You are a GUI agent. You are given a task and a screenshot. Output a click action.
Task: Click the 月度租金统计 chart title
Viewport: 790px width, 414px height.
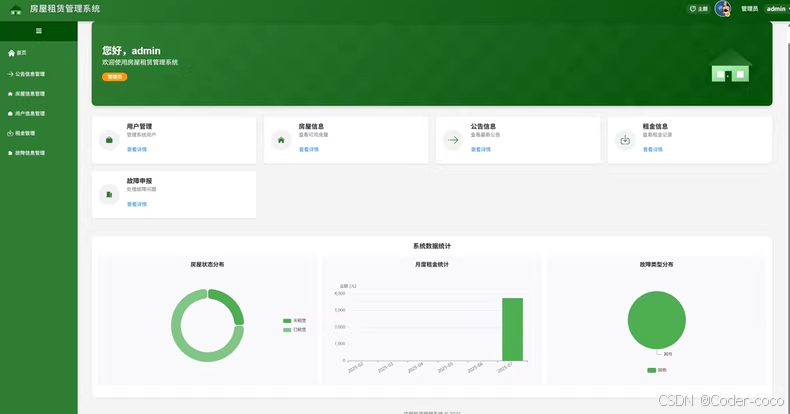(432, 264)
